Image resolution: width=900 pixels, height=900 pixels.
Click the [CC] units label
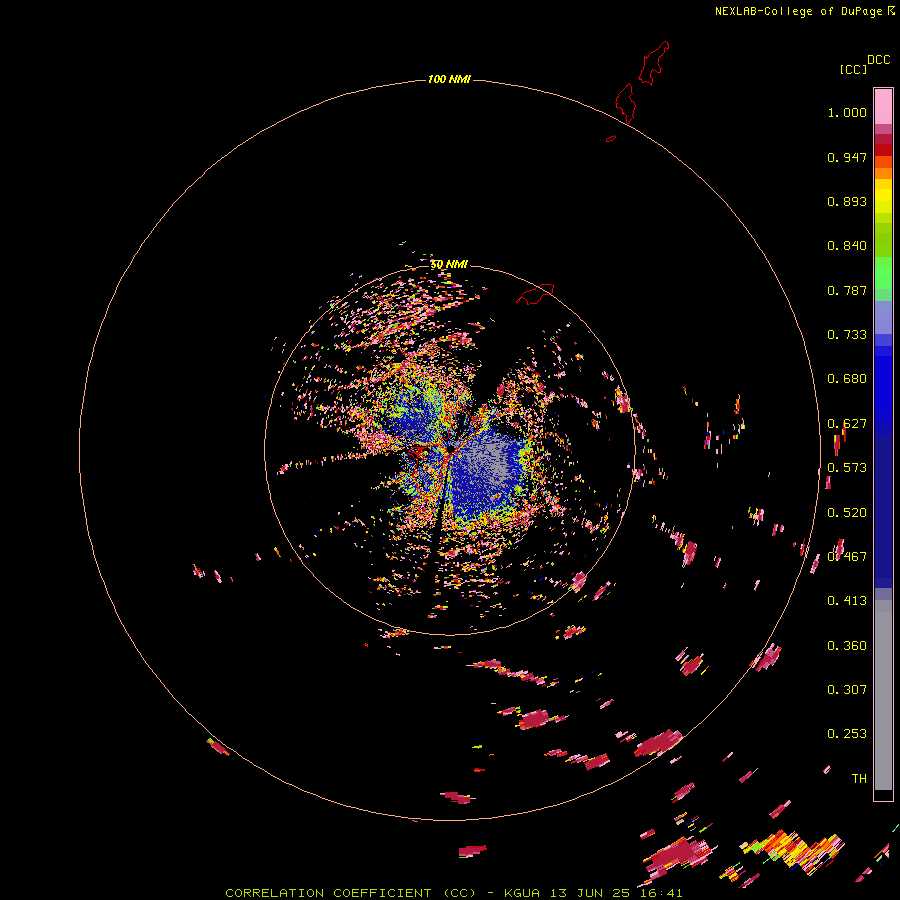coord(853,69)
